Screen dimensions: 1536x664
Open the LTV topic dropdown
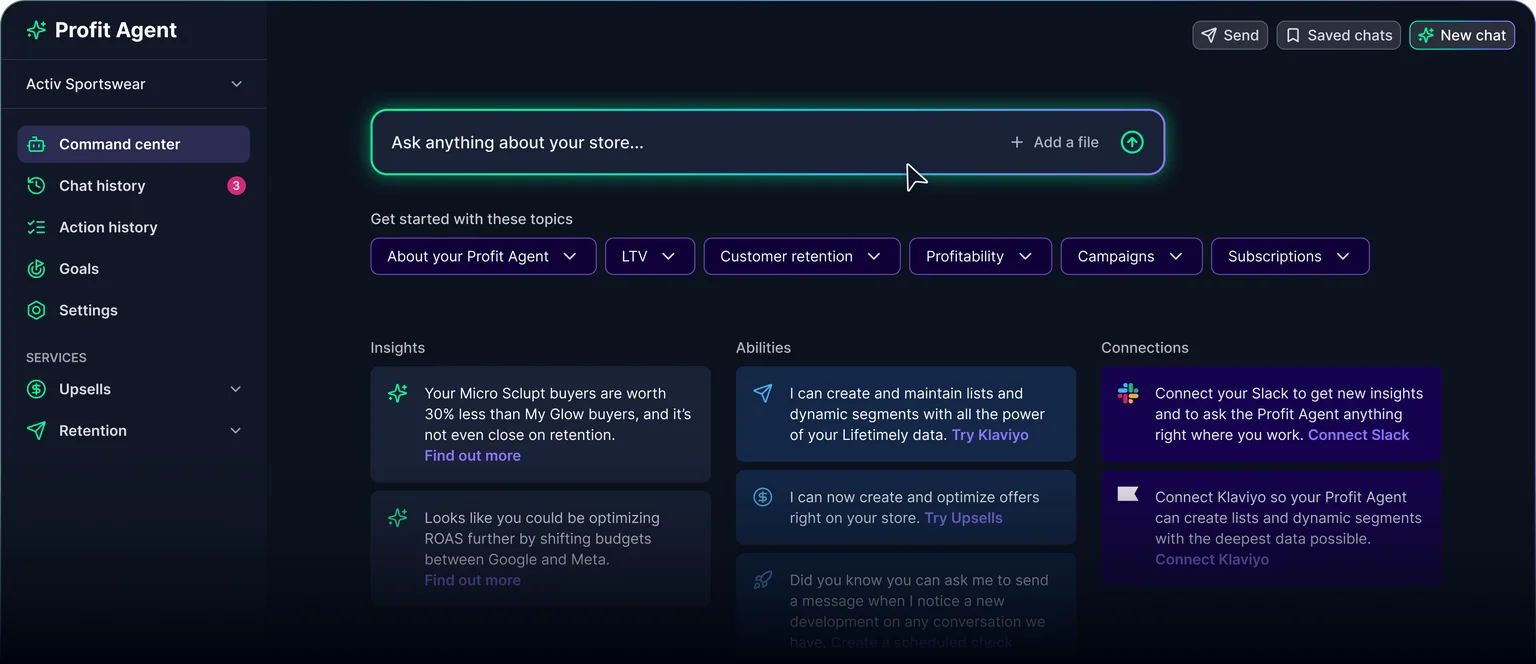click(x=649, y=256)
